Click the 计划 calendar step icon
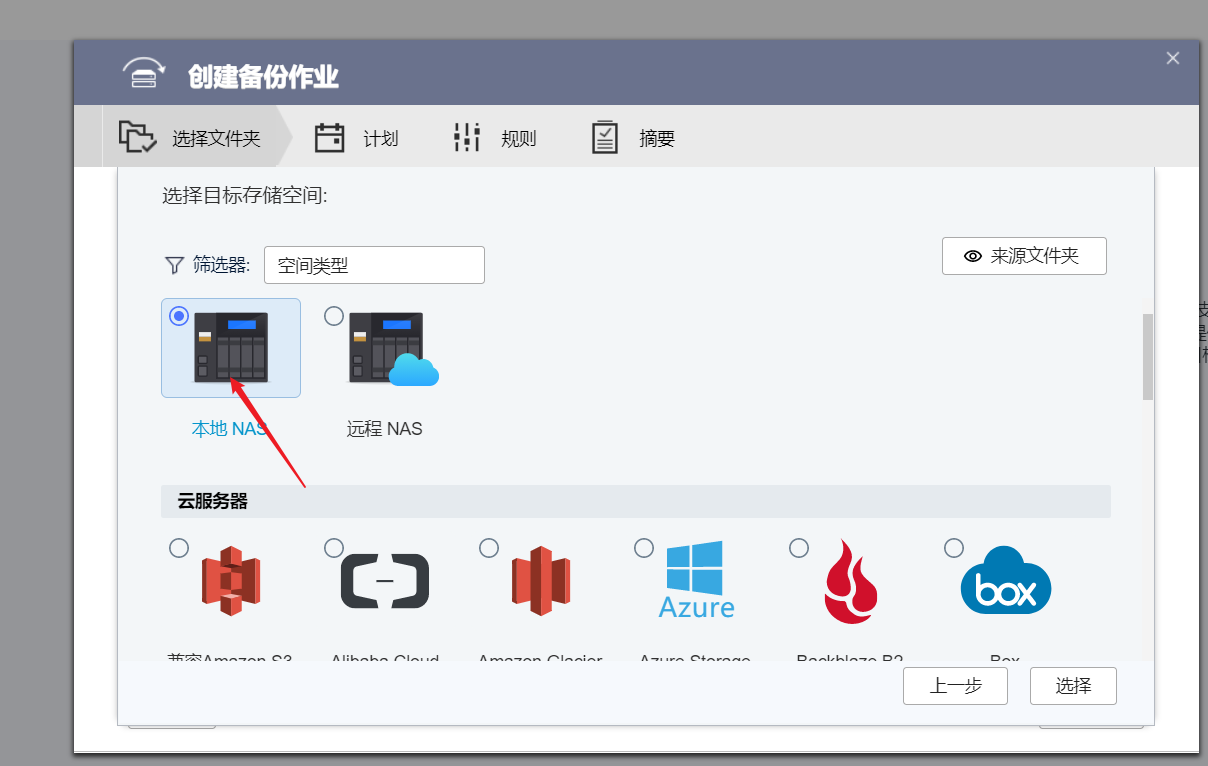Image resolution: width=1208 pixels, height=766 pixels. click(330, 137)
